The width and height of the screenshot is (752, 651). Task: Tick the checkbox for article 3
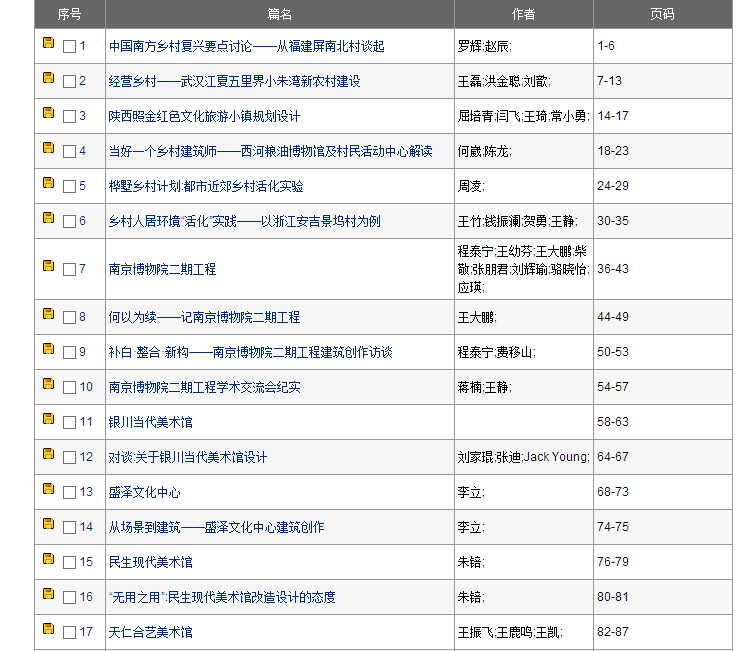tap(70, 117)
